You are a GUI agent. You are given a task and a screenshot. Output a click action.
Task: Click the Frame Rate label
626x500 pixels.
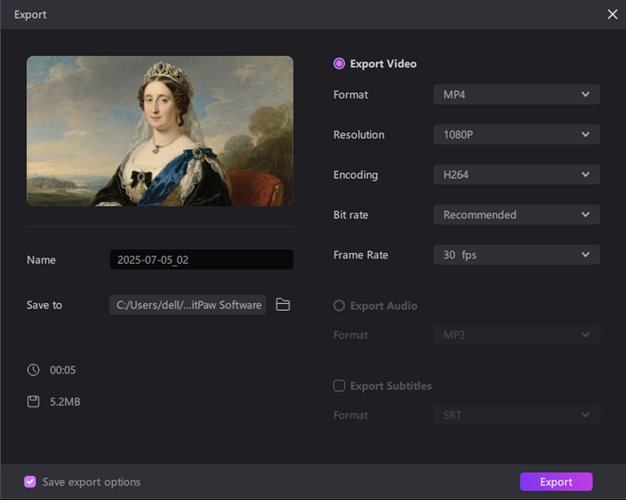coord(361,255)
